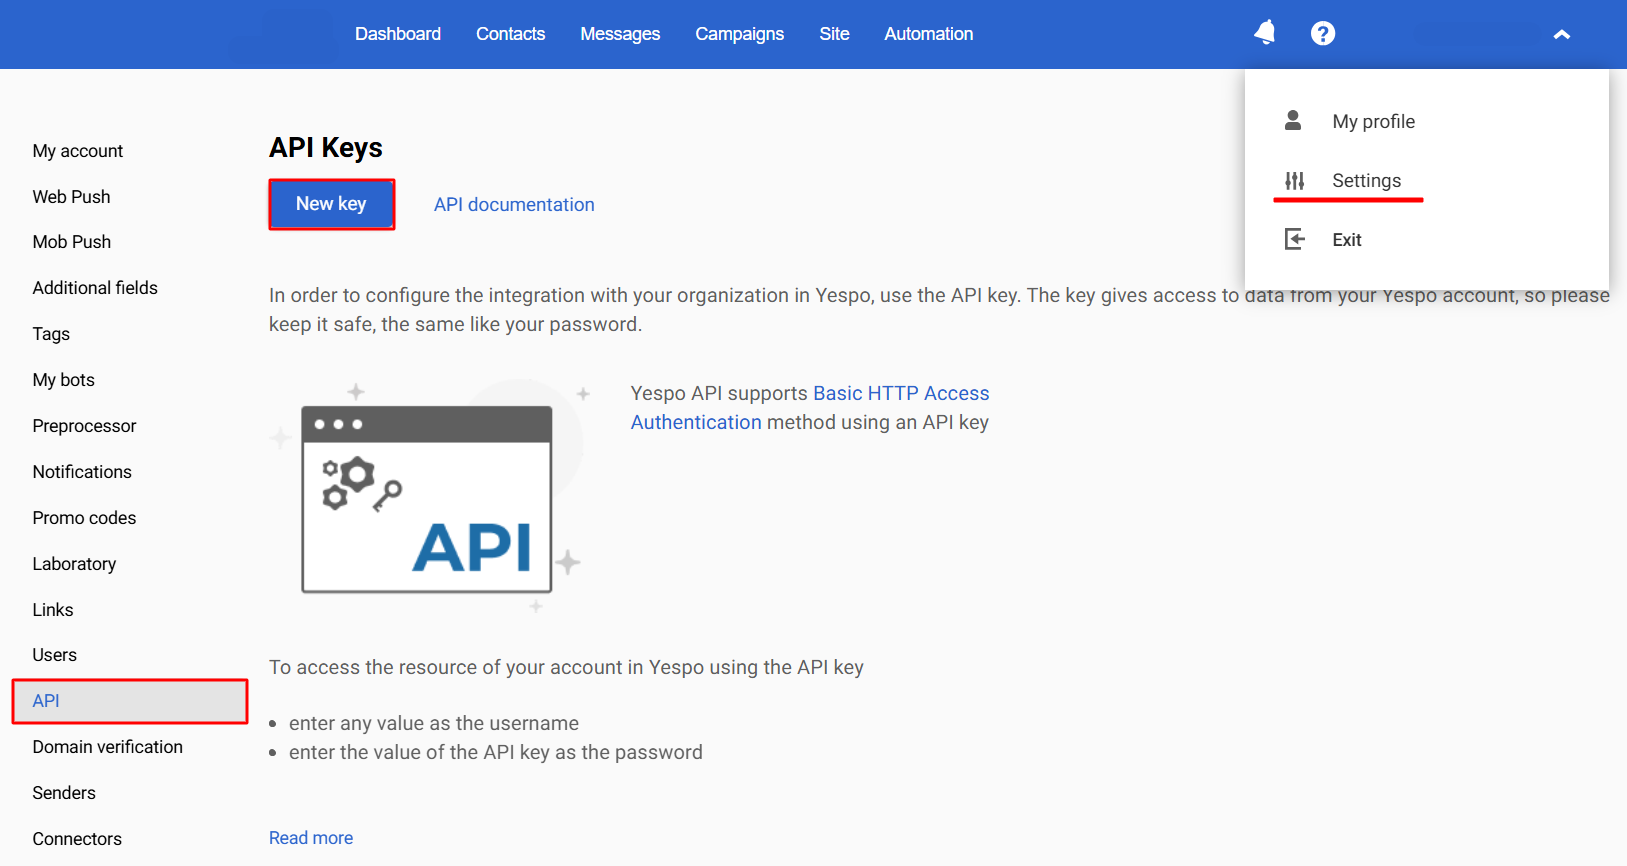
Task: Click the New key button
Action: (332, 204)
